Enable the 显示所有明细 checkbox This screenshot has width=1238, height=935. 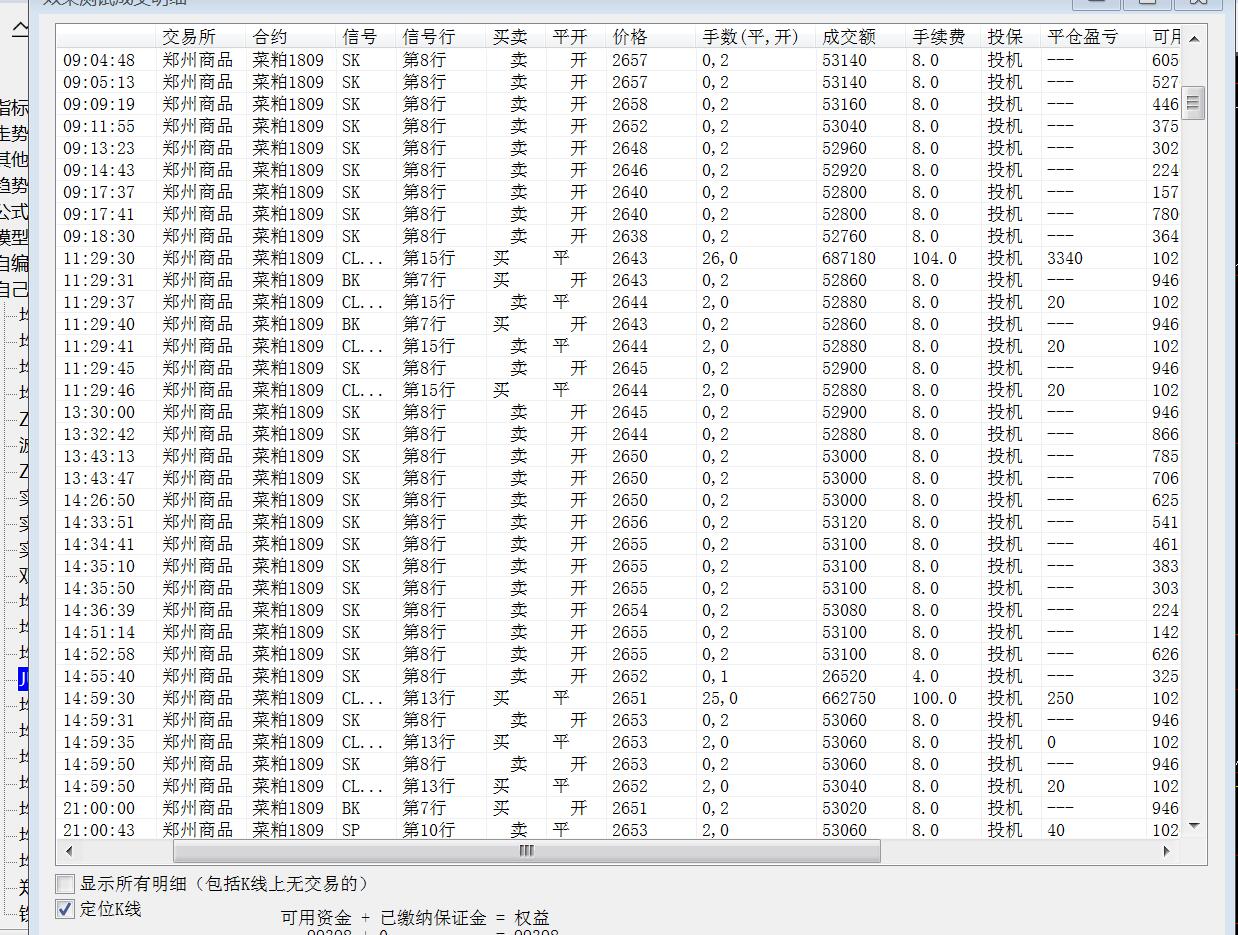tap(66, 884)
